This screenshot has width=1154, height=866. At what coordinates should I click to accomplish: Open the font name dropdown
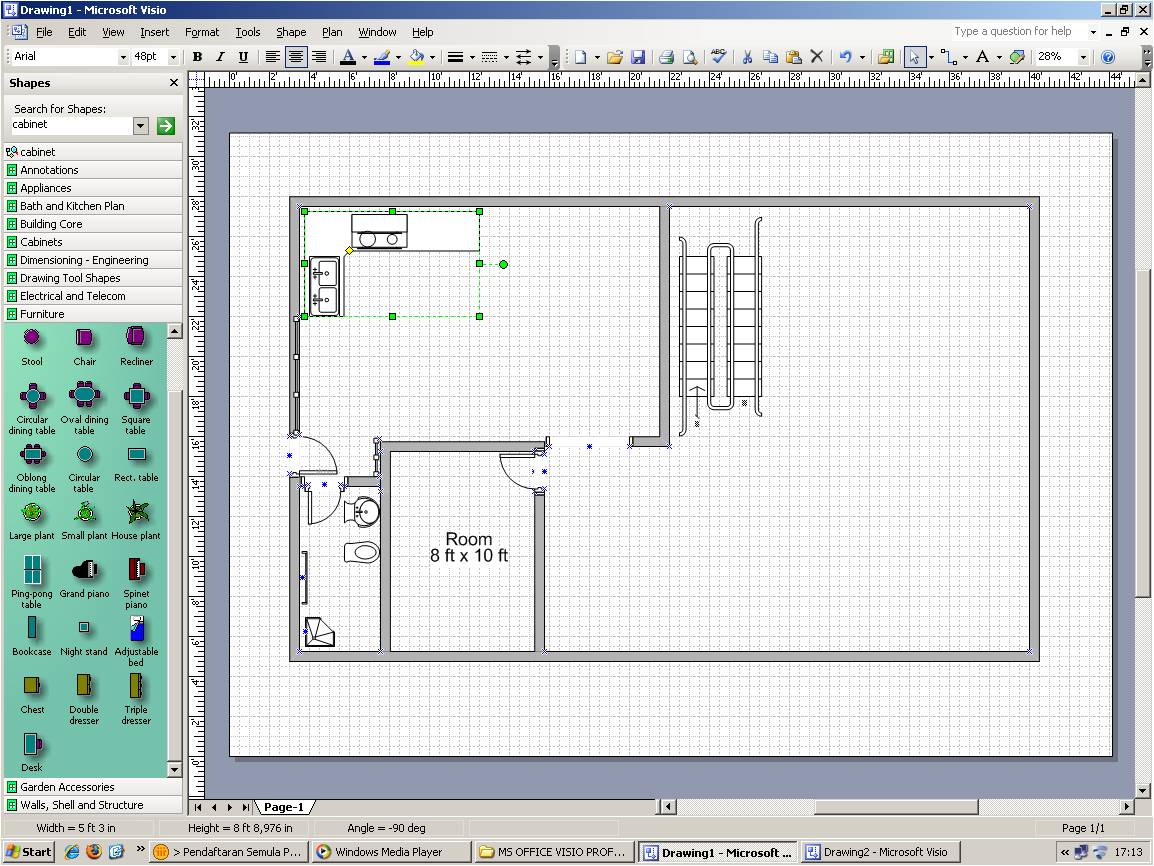(x=123, y=57)
